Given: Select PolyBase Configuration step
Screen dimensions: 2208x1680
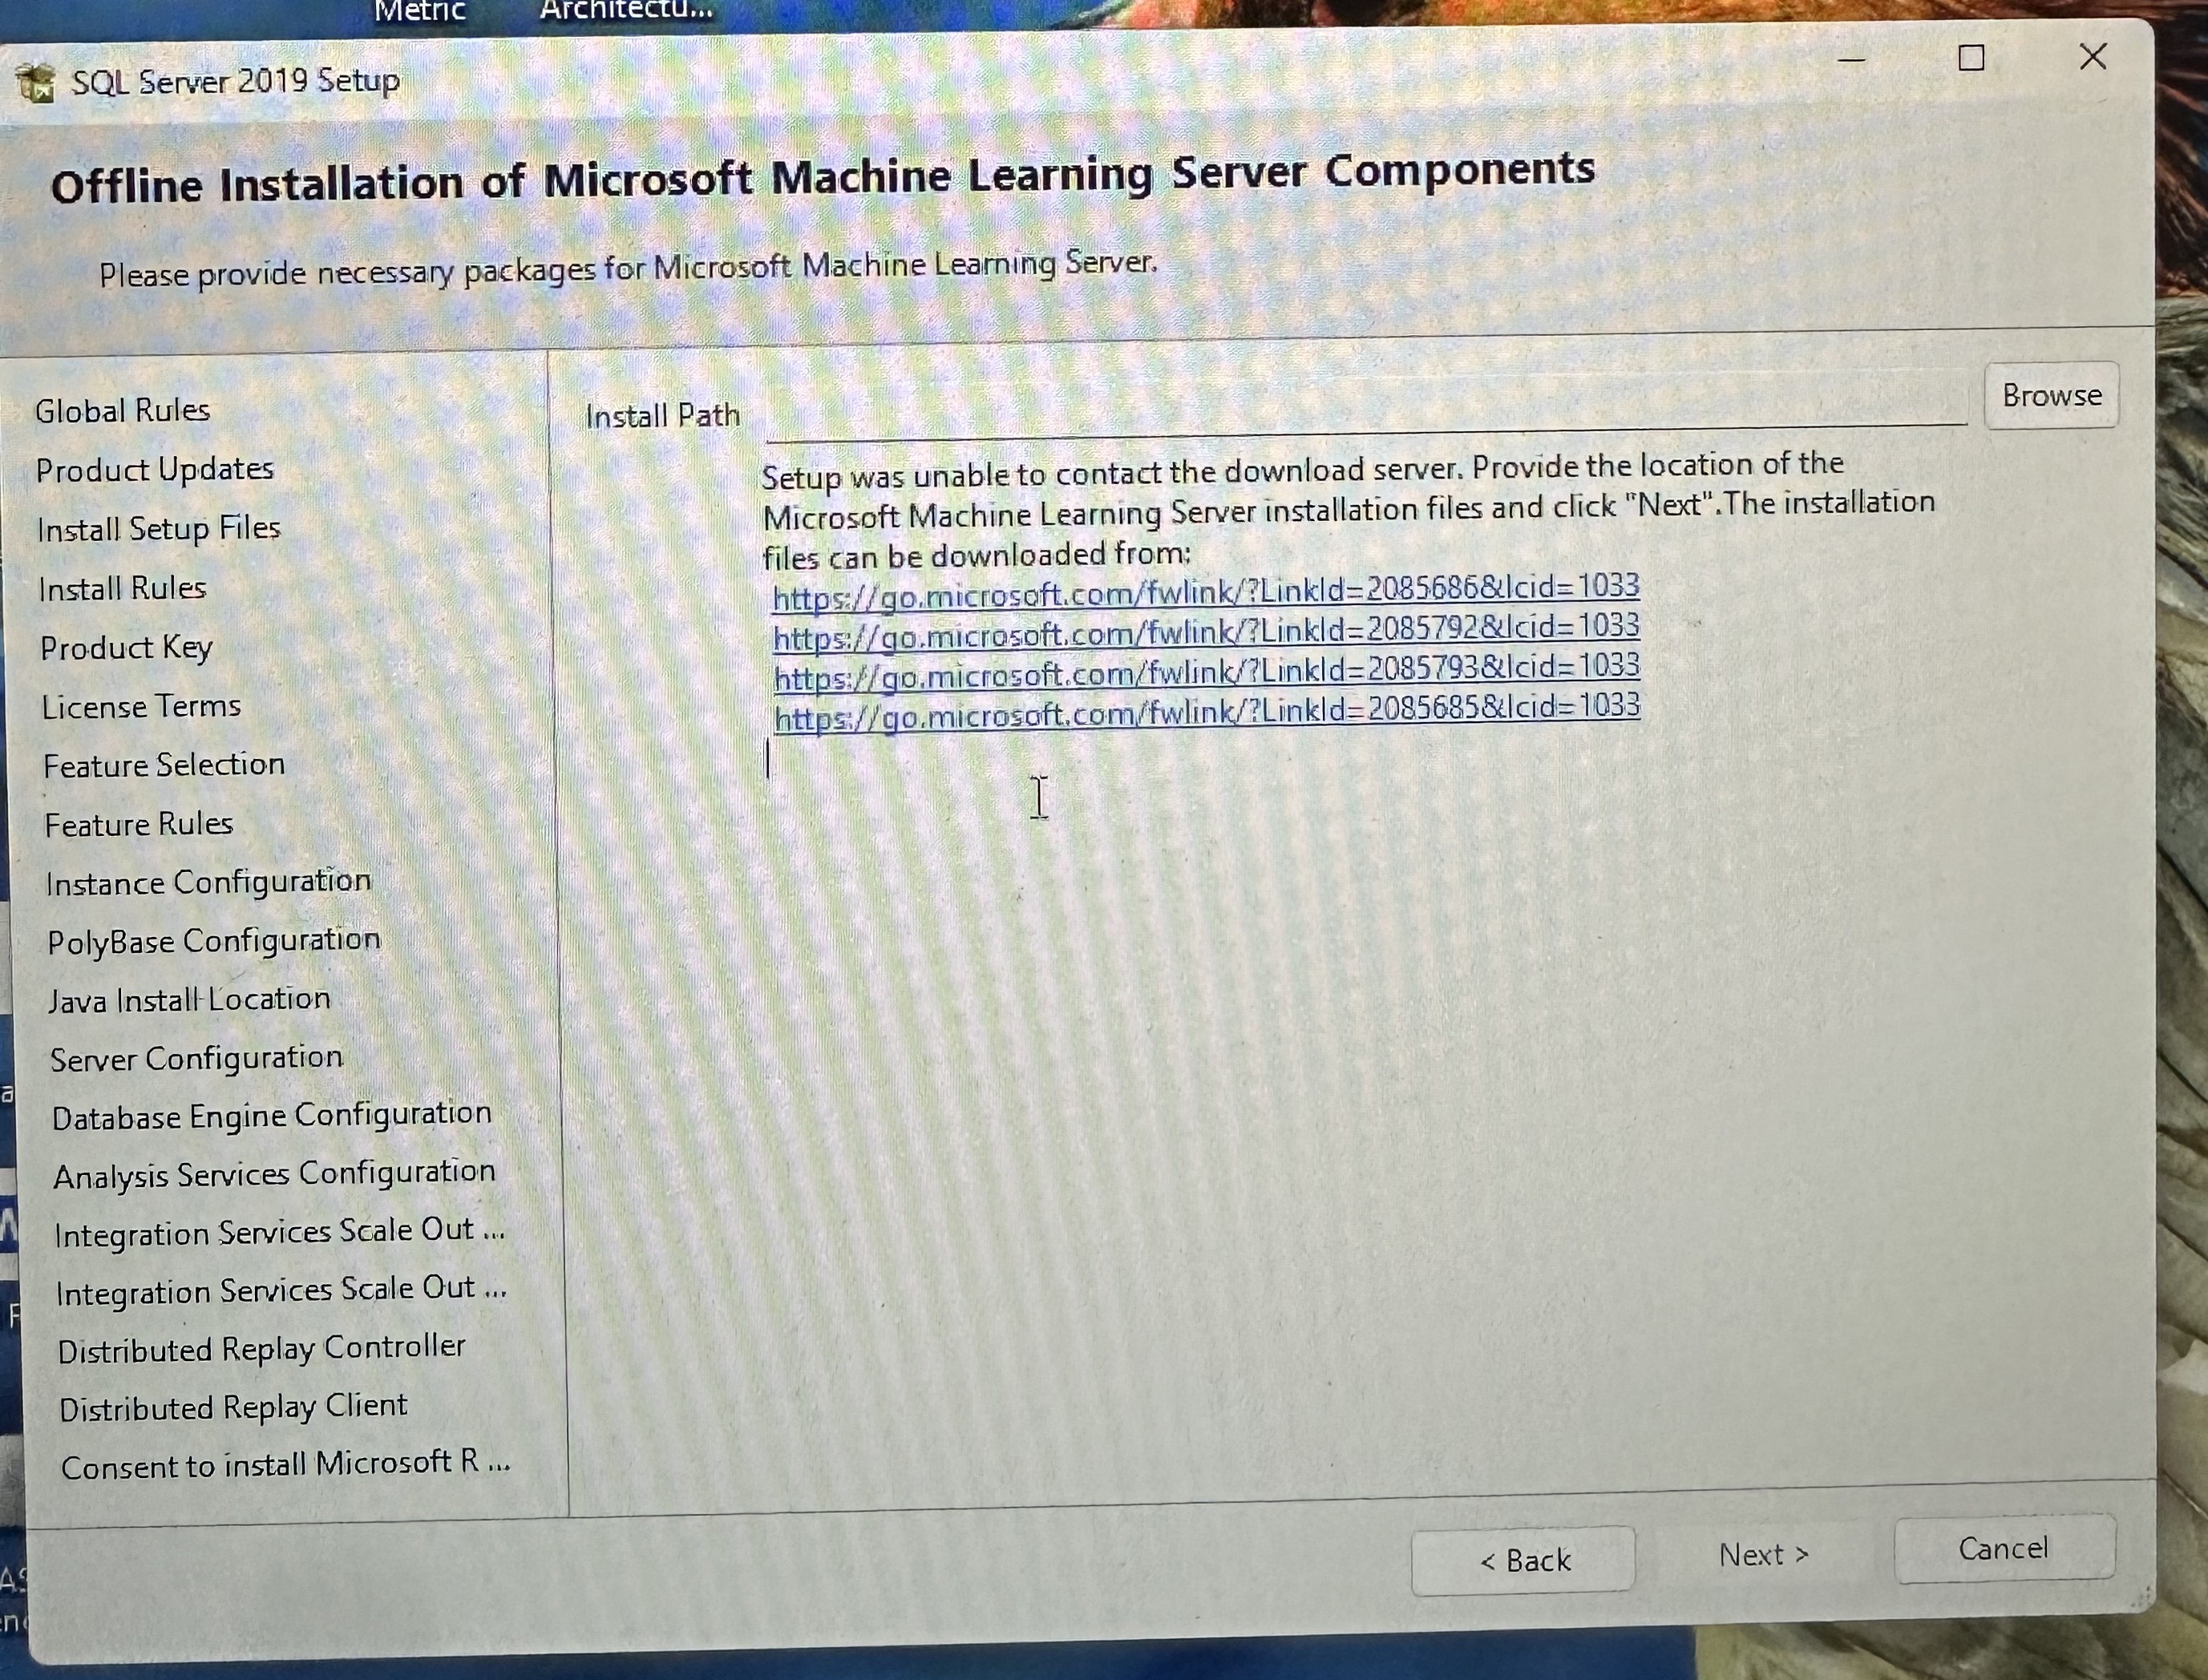Looking at the screenshot, I should pyautogui.click(x=213, y=939).
